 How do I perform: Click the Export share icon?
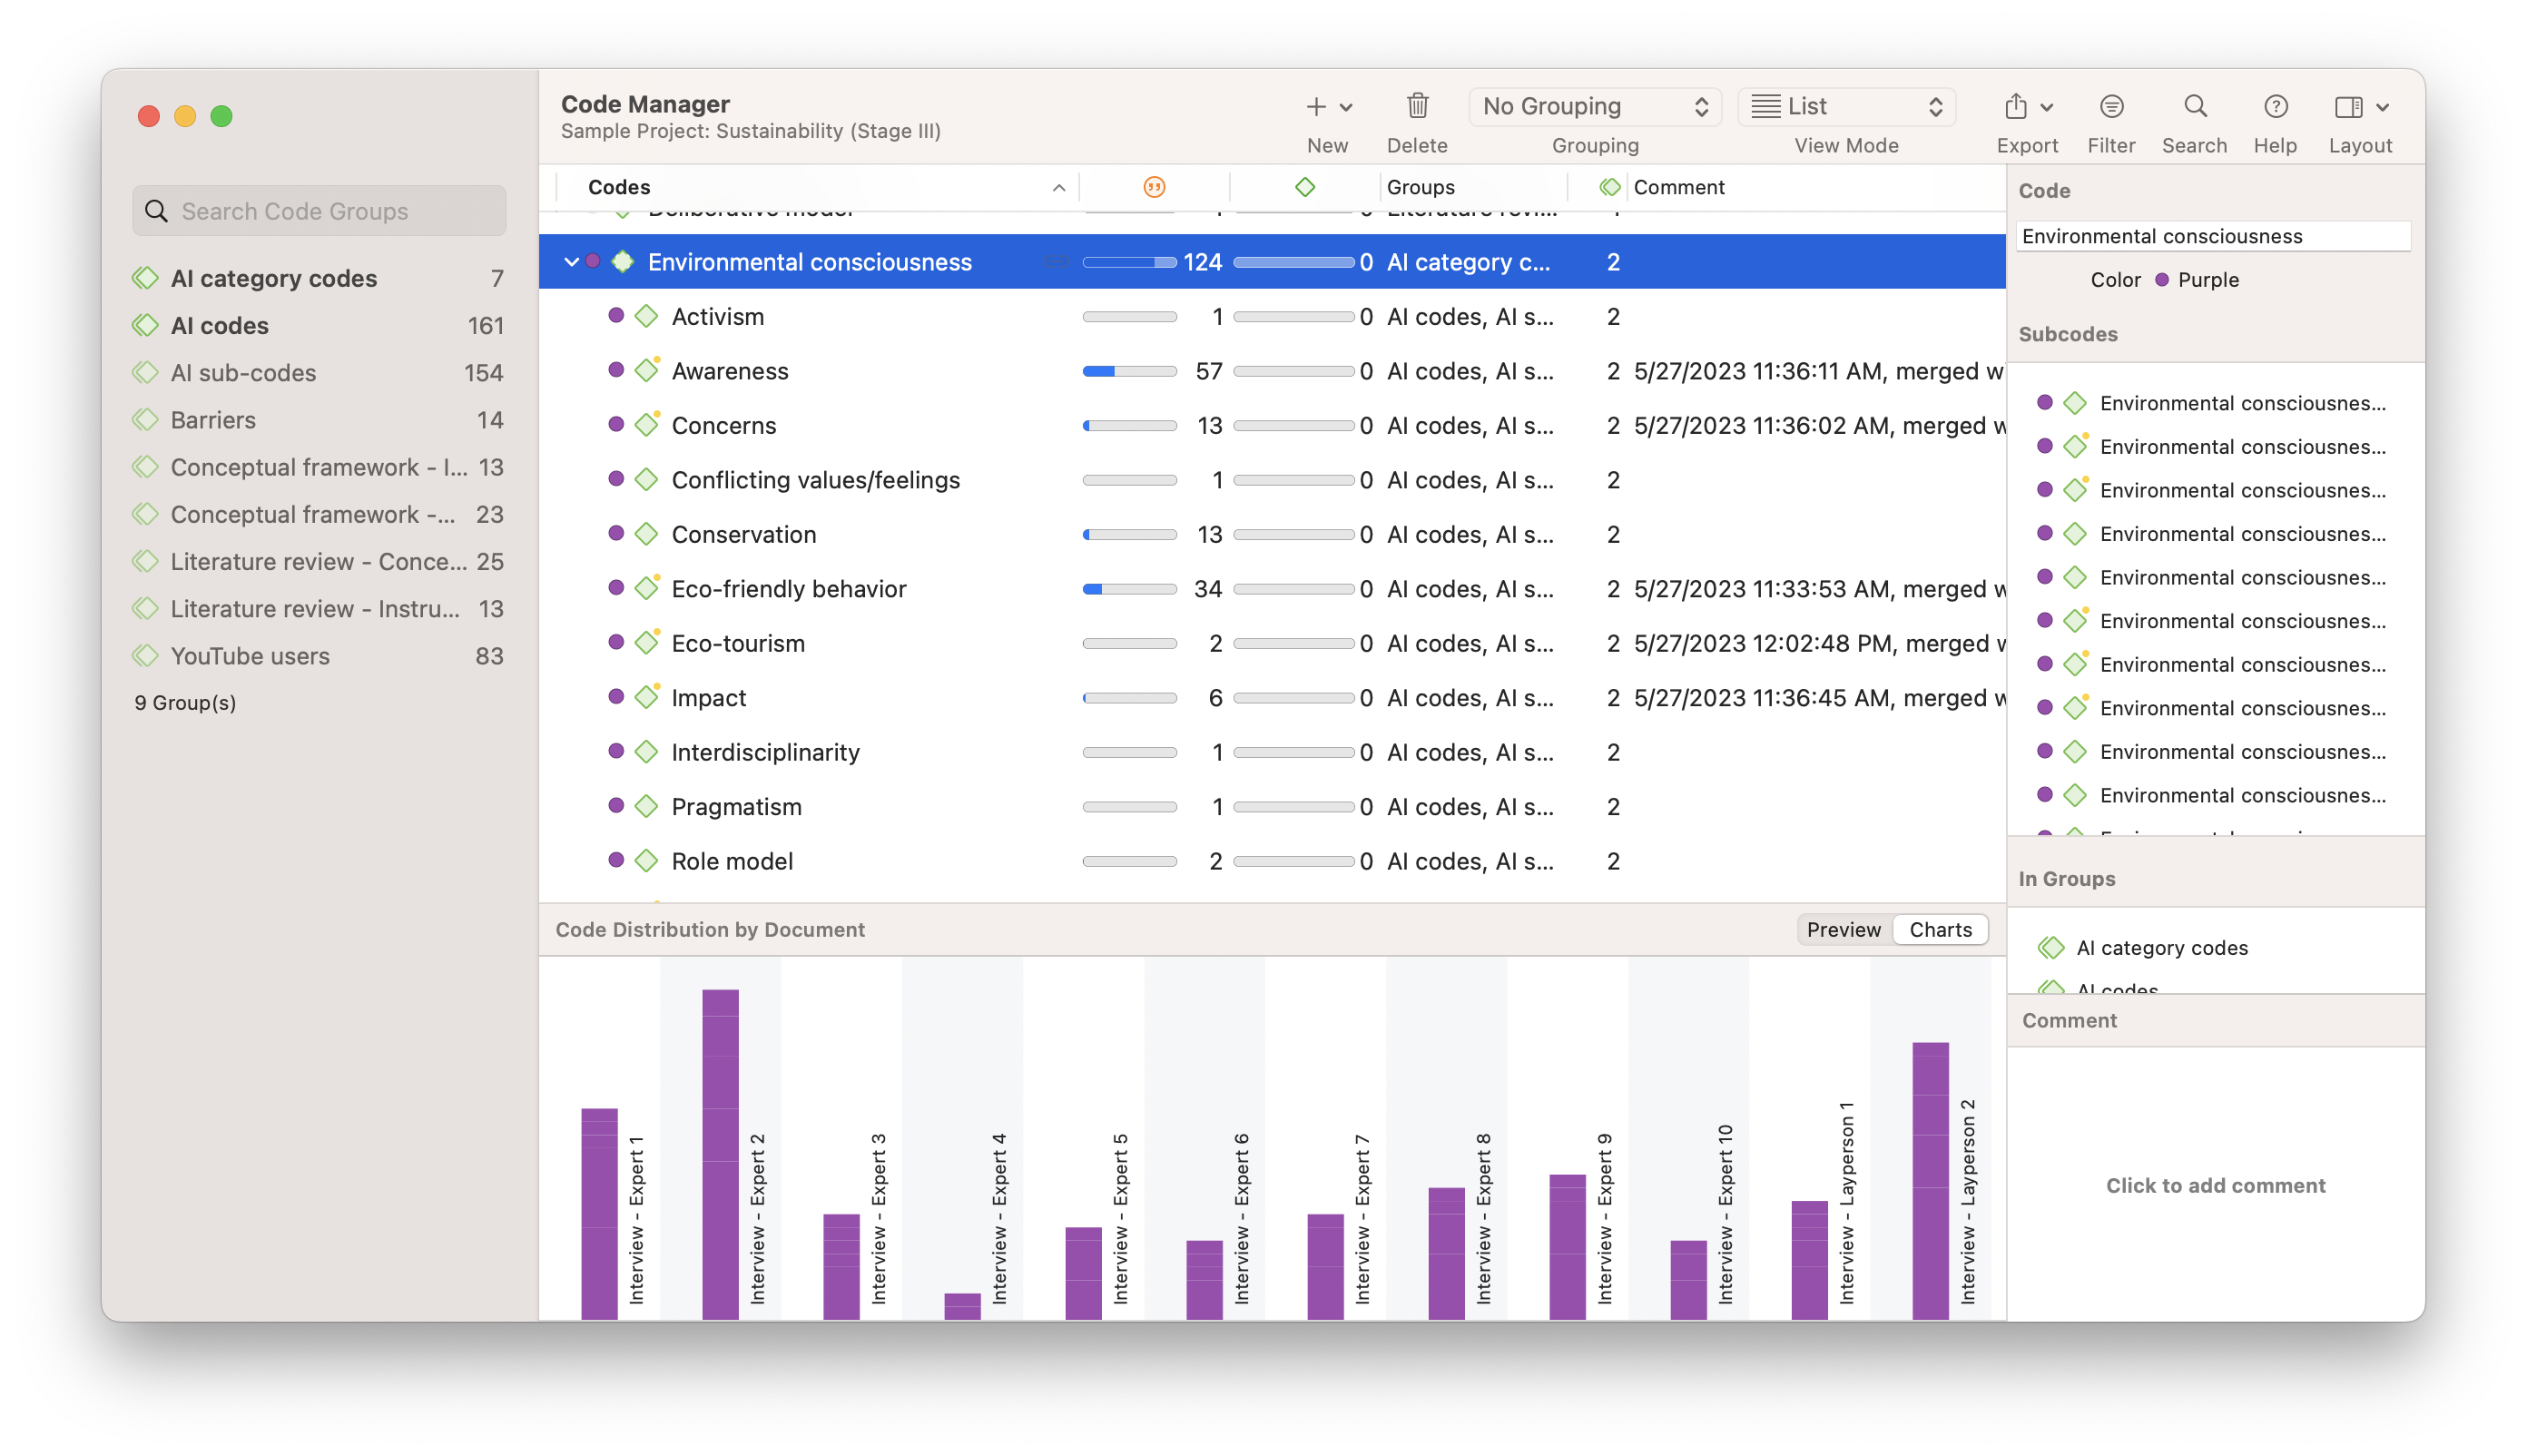(x=2016, y=106)
